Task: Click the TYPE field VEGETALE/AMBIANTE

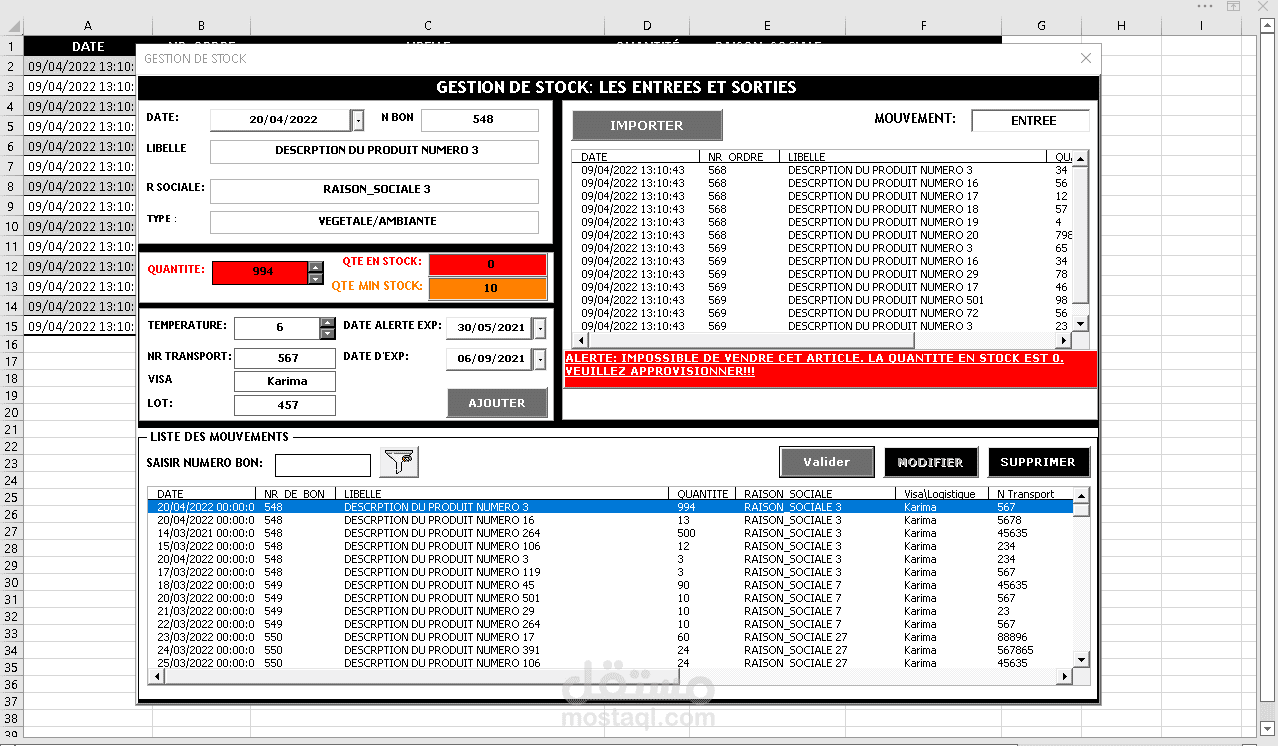Action: tap(374, 222)
